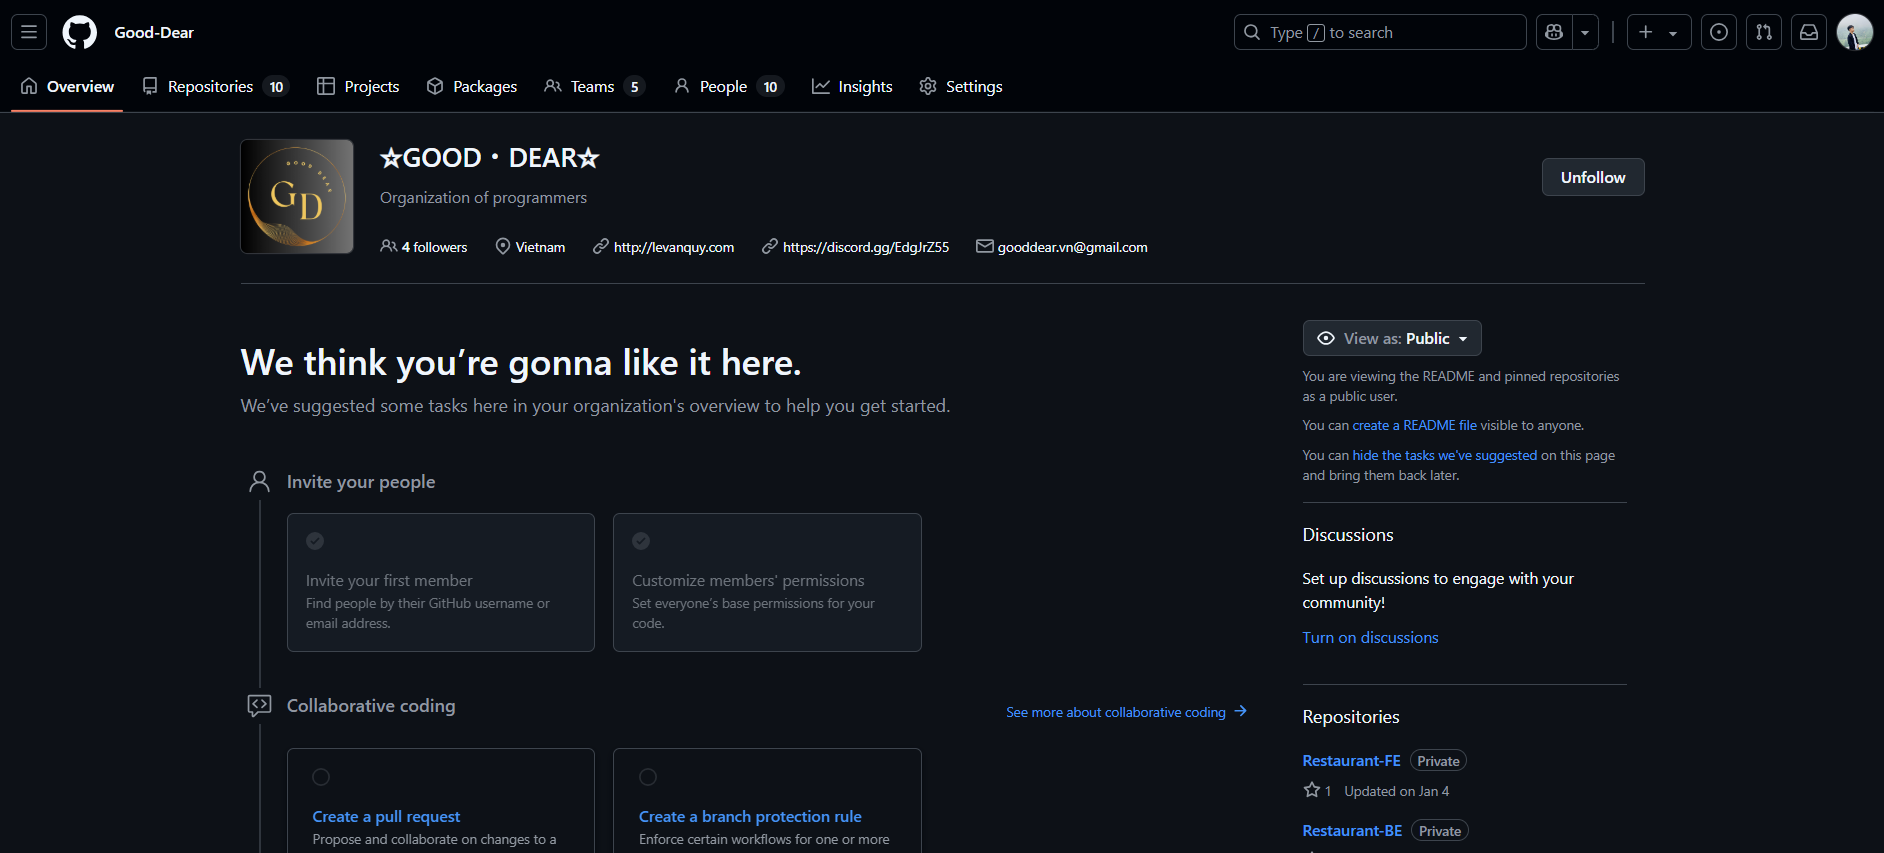Image resolution: width=1884 pixels, height=853 pixels.
Task: Open the create new plus menu
Action: 1659,32
